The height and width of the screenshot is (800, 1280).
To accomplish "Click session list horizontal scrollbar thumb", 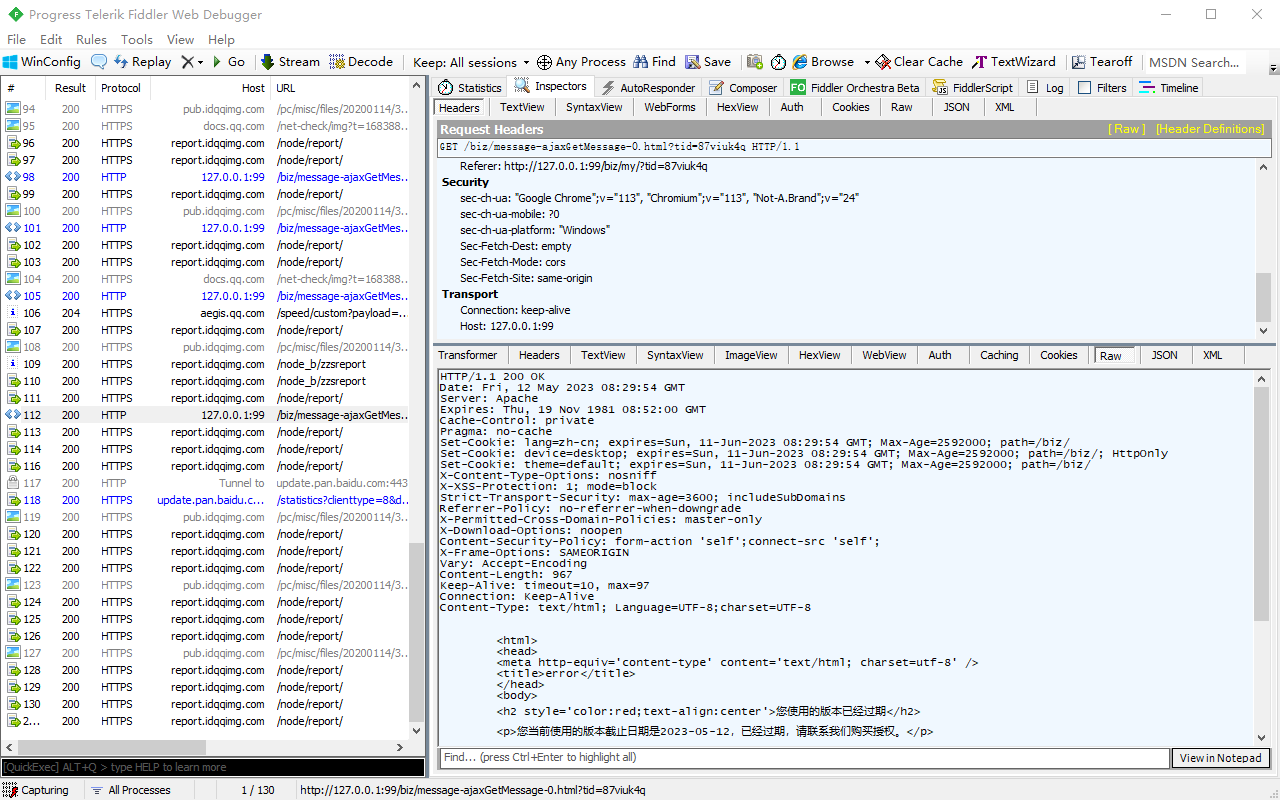I will pos(112,747).
